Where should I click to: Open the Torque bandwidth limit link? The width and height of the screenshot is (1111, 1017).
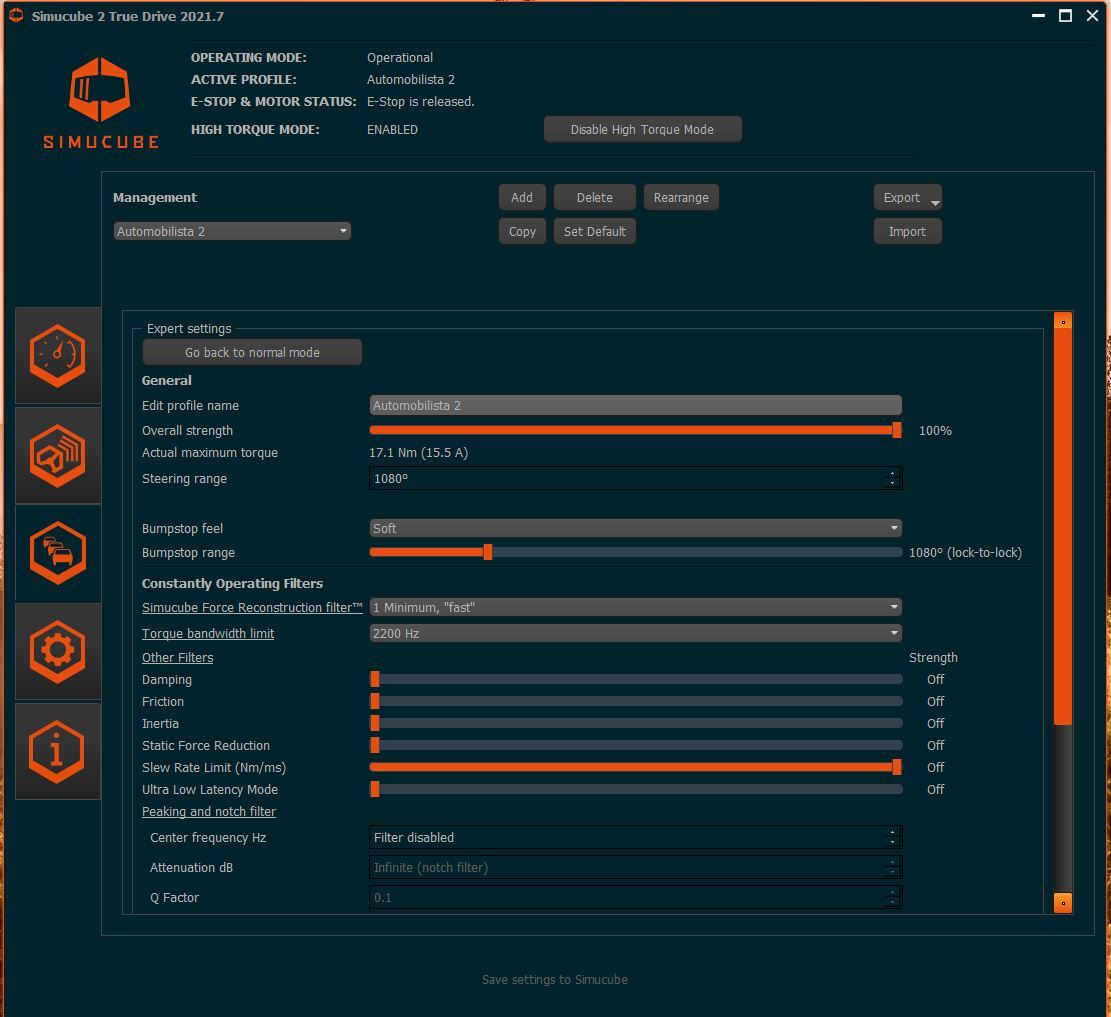(x=208, y=634)
